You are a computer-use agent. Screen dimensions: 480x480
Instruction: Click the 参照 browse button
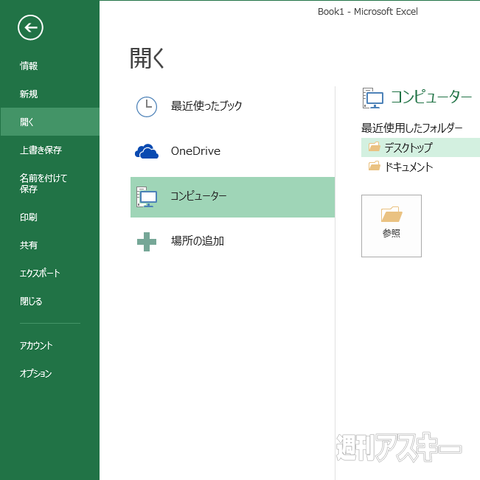pyautogui.click(x=391, y=226)
